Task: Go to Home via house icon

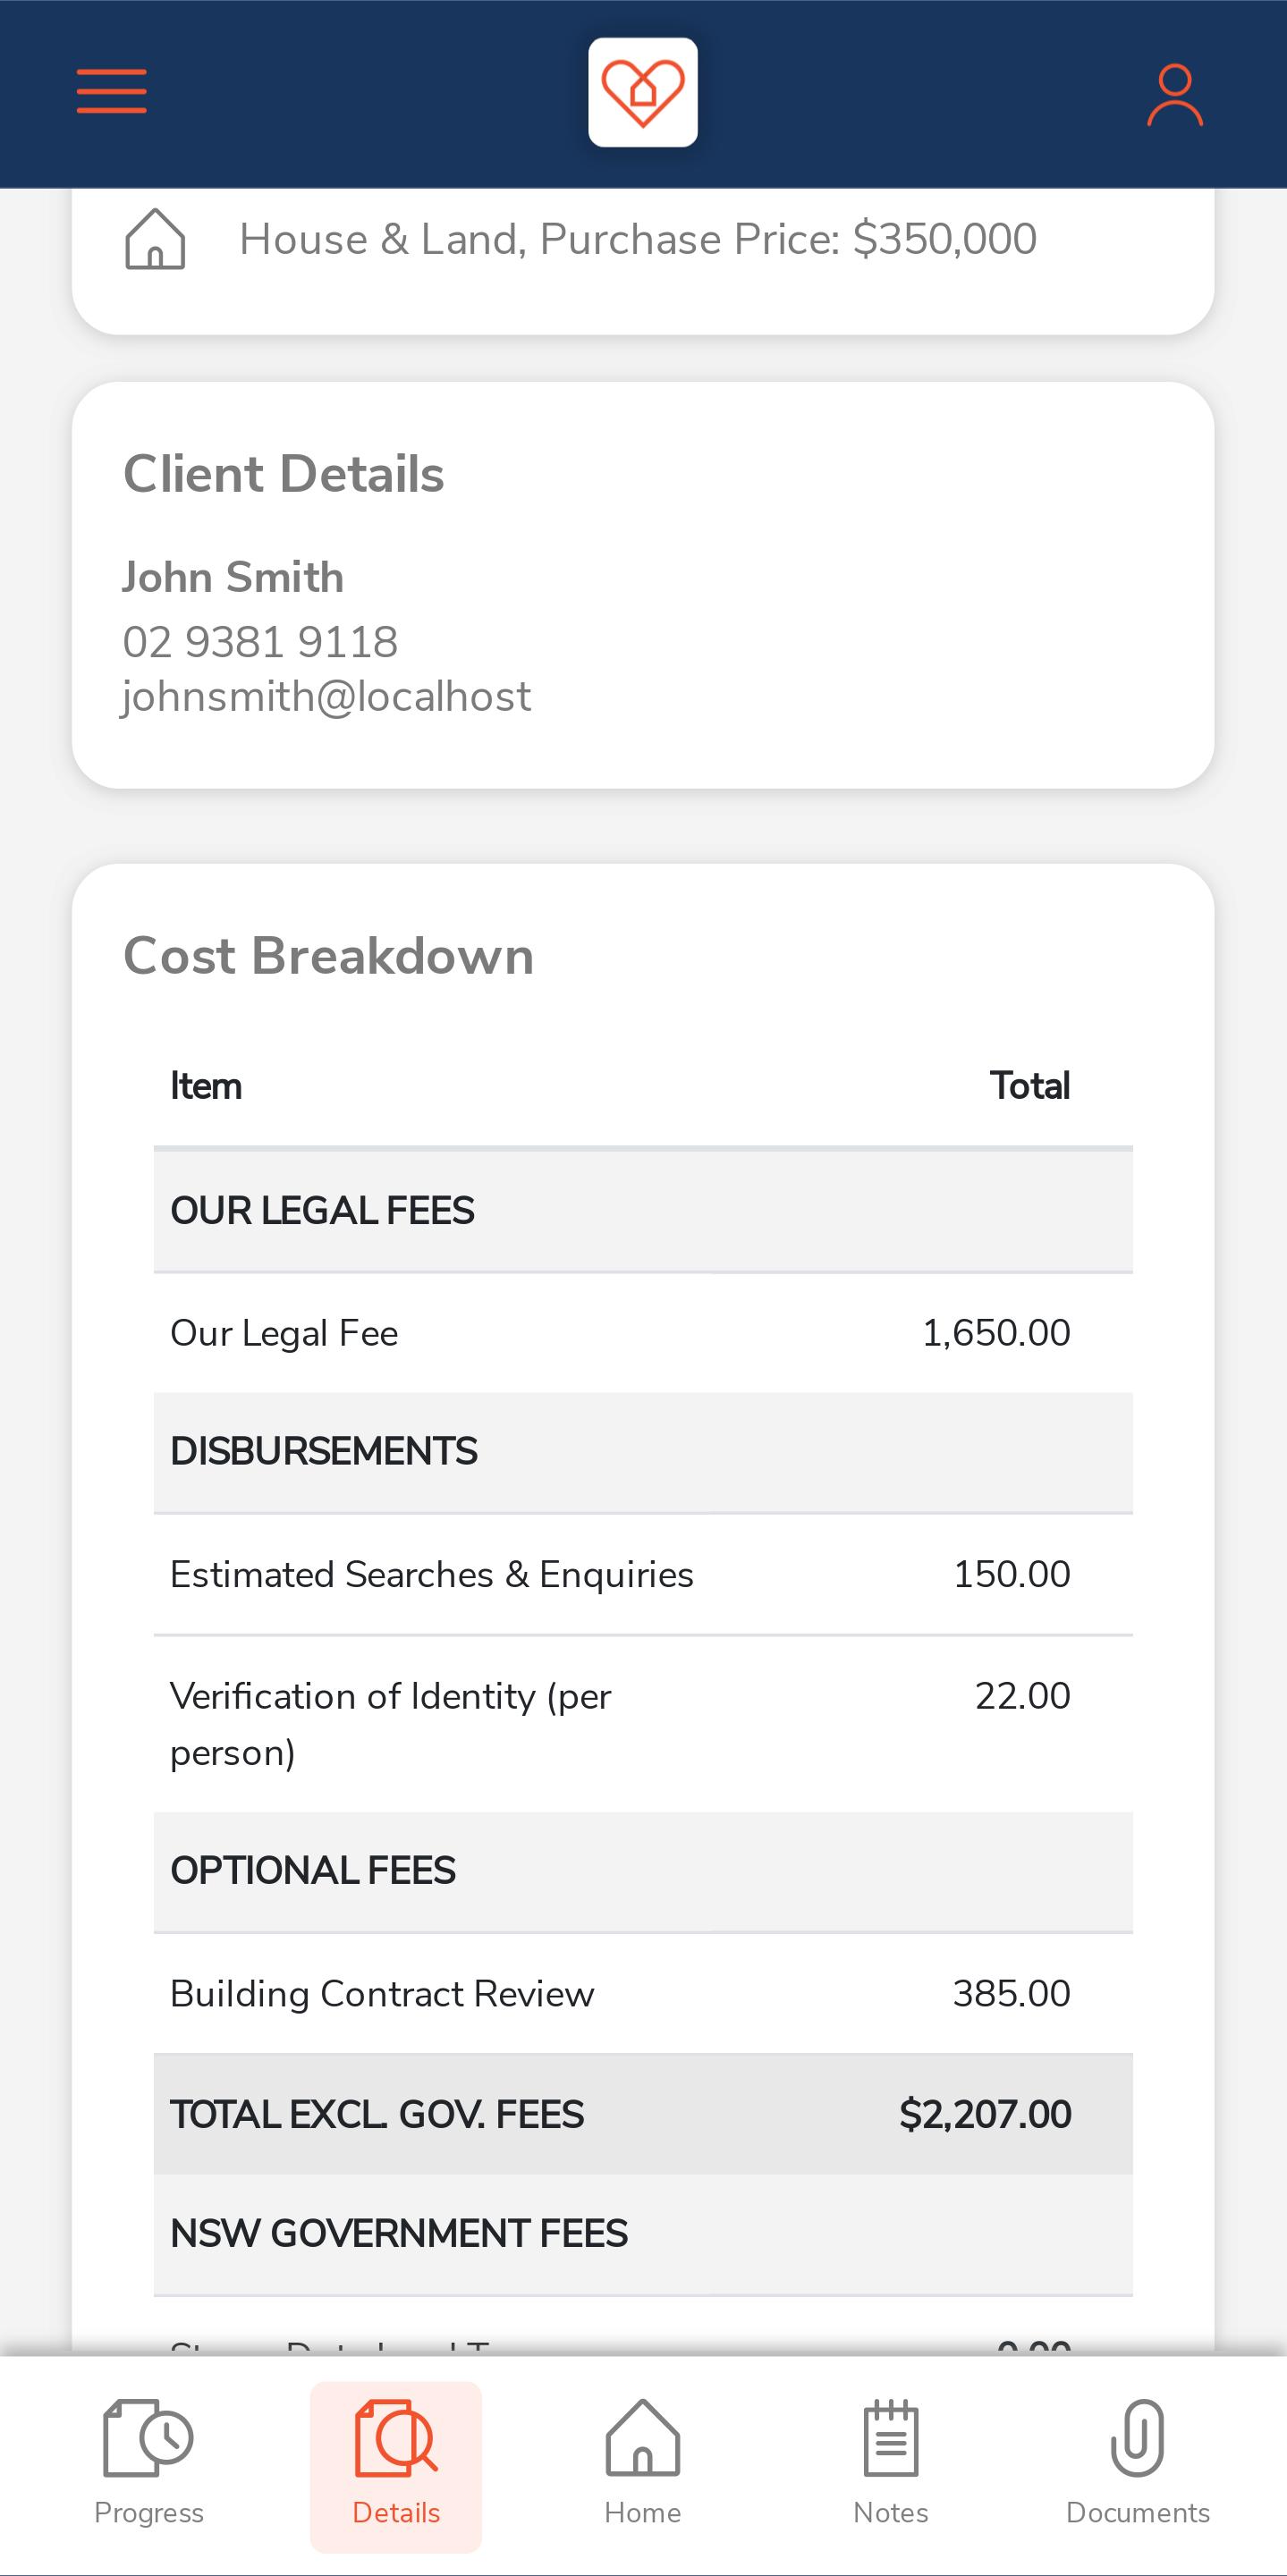Action: [x=643, y=2438]
